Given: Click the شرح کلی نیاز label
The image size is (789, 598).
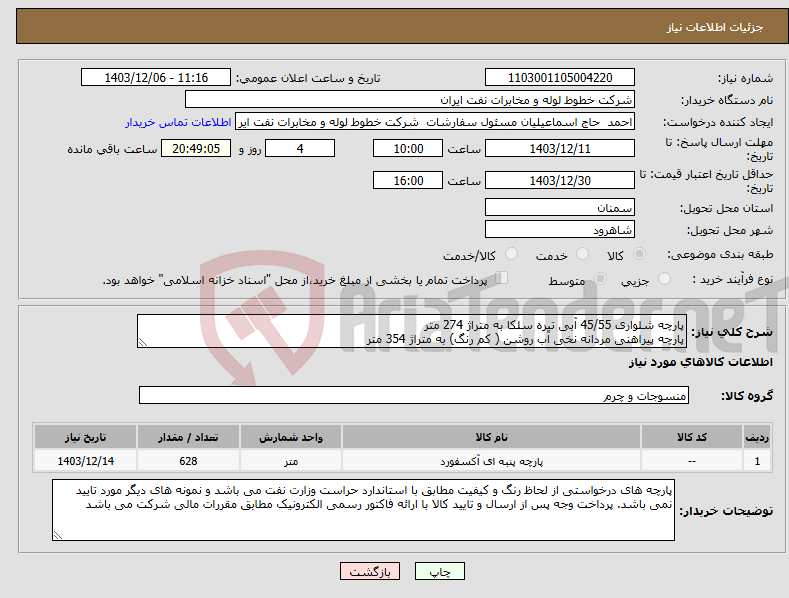Looking at the screenshot, I should 732,332.
